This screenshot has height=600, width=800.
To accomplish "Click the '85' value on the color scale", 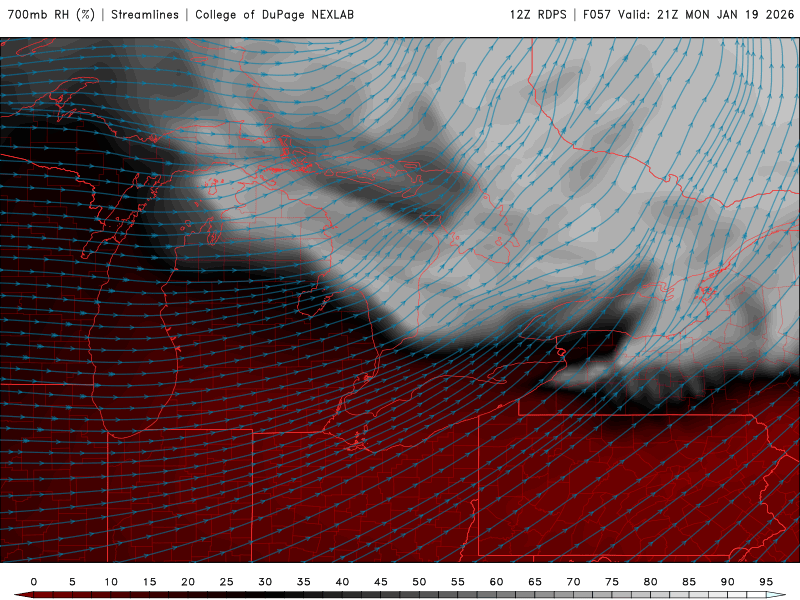I will (689, 582).
